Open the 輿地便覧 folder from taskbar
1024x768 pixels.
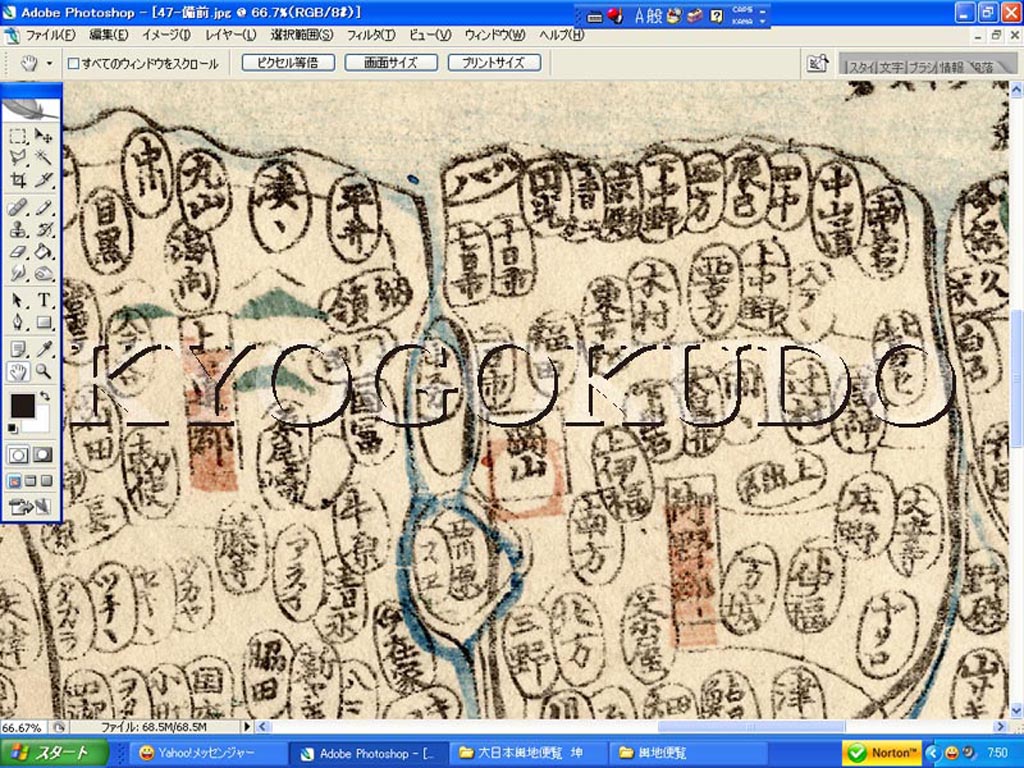click(x=689, y=753)
